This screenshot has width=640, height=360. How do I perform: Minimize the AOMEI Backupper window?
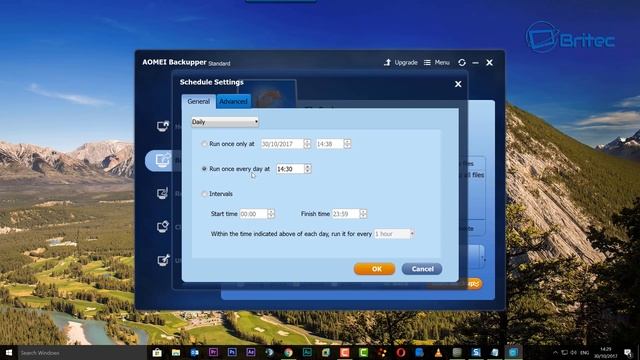point(476,62)
